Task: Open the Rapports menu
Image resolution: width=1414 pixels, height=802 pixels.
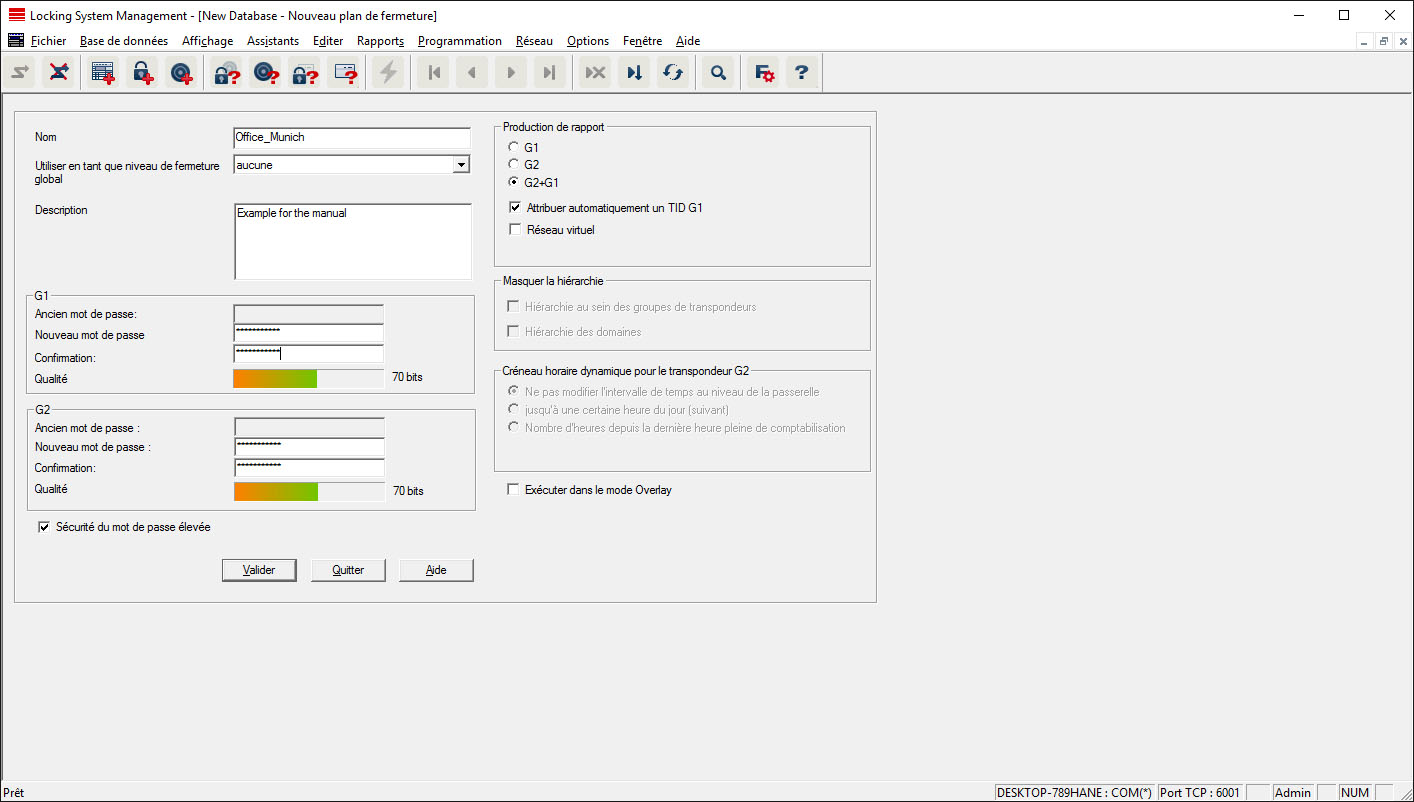Action: pyautogui.click(x=380, y=41)
